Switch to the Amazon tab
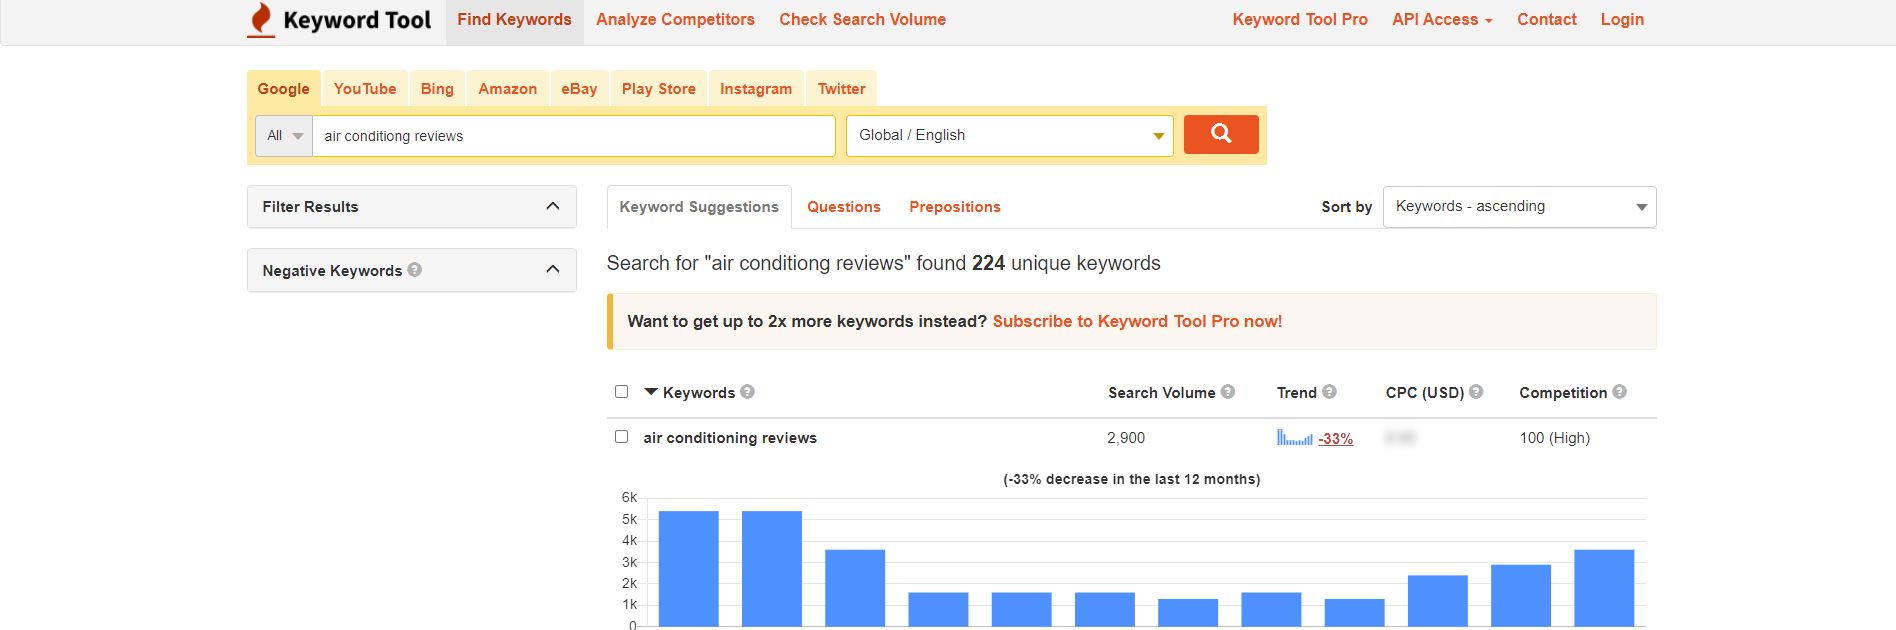Image resolution: width=1896 pixels, height=630 pixels. [507, 88]
